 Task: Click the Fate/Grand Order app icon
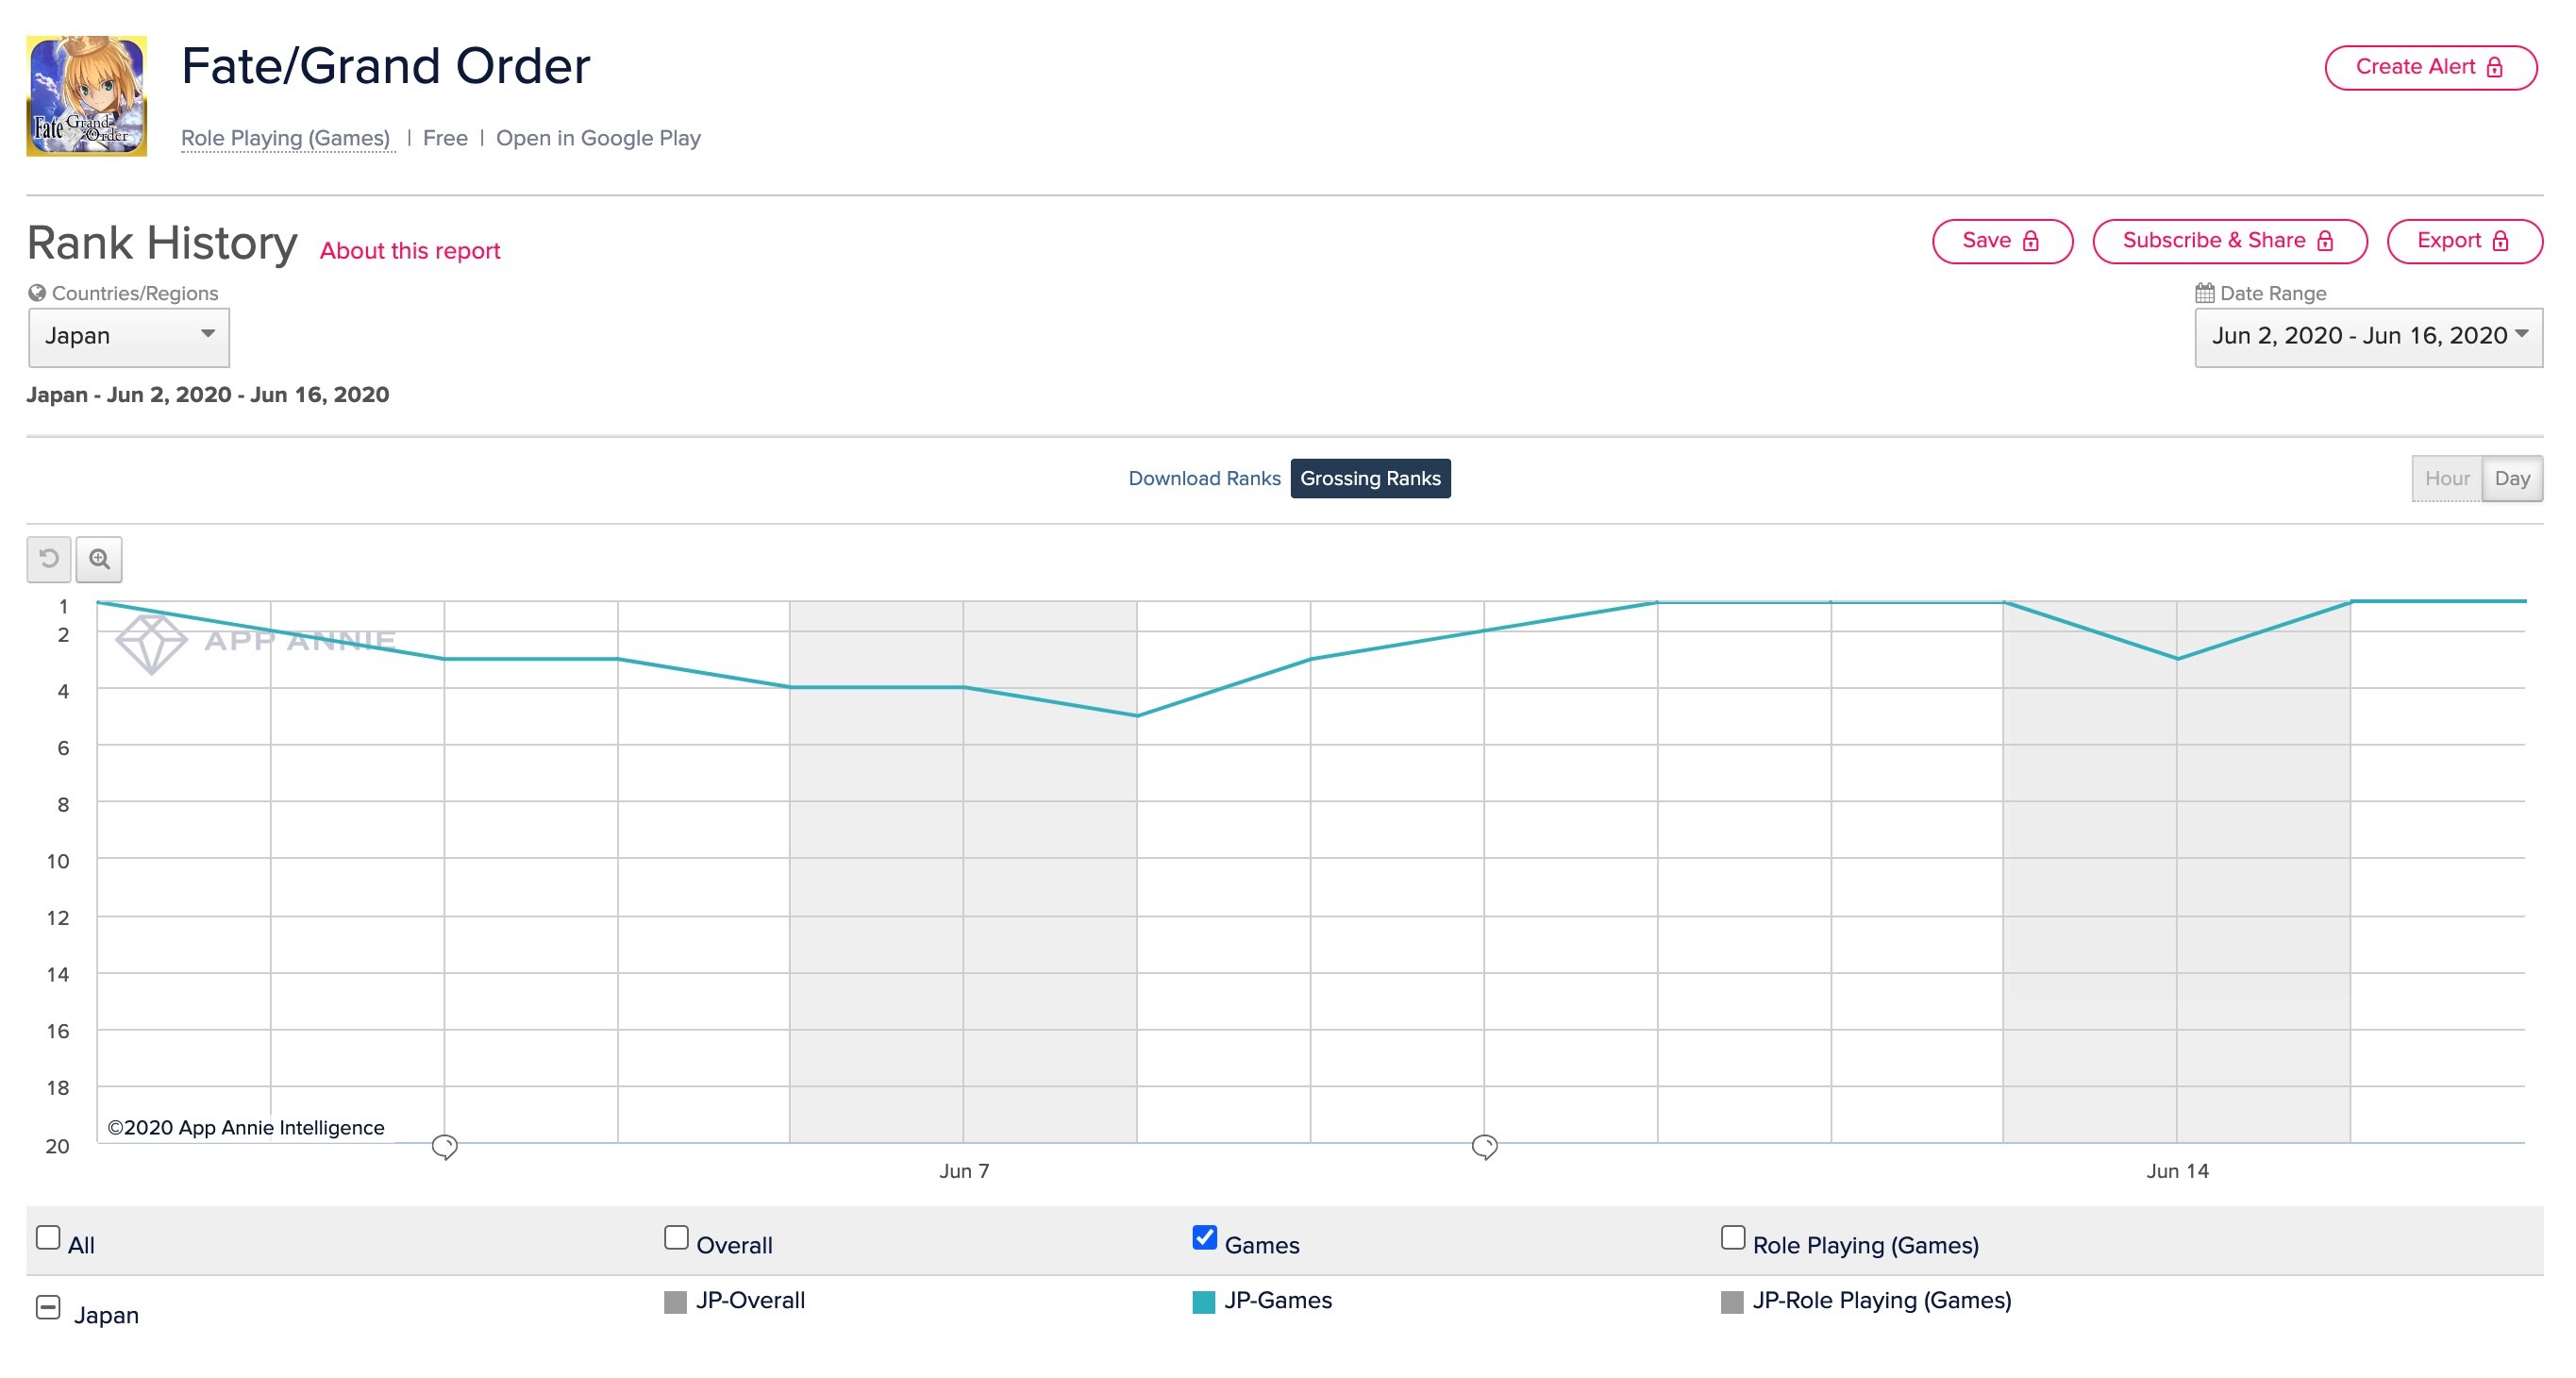[x=87, y=96]
